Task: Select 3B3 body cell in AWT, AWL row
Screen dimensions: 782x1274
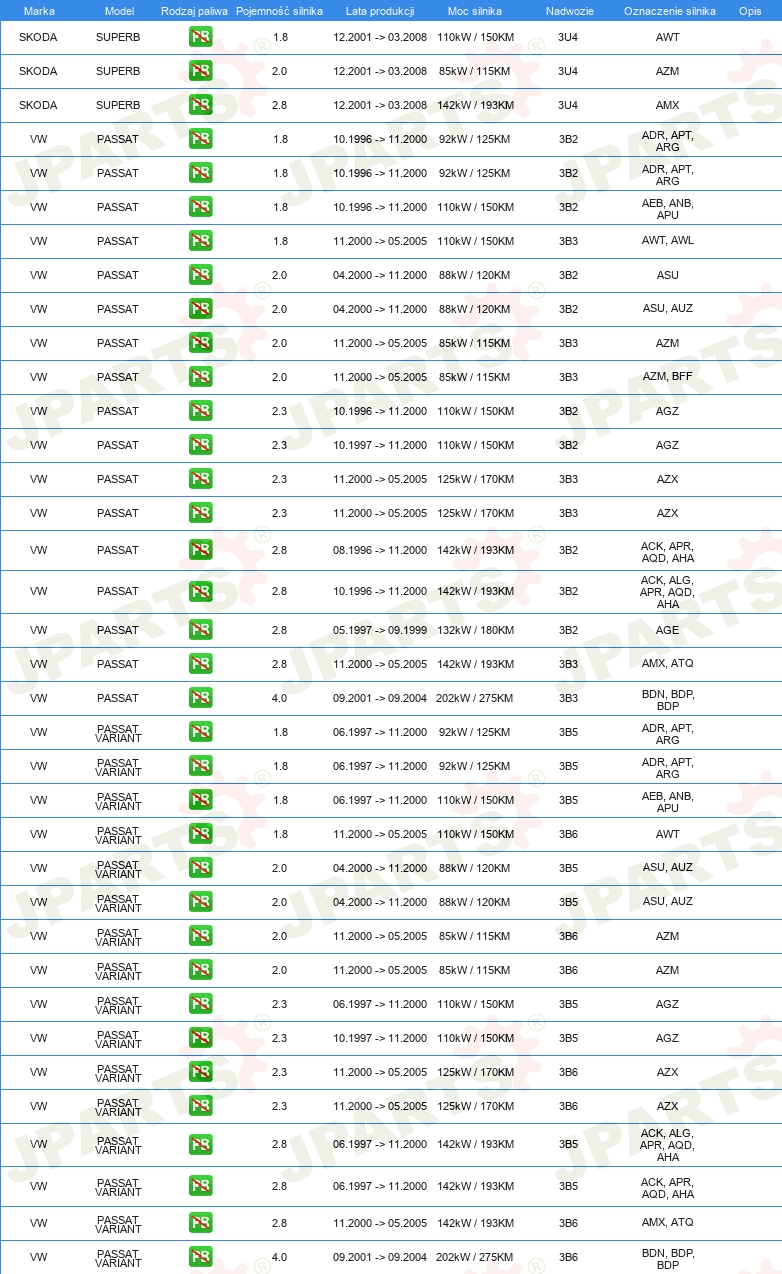Action: click(568, 241)
